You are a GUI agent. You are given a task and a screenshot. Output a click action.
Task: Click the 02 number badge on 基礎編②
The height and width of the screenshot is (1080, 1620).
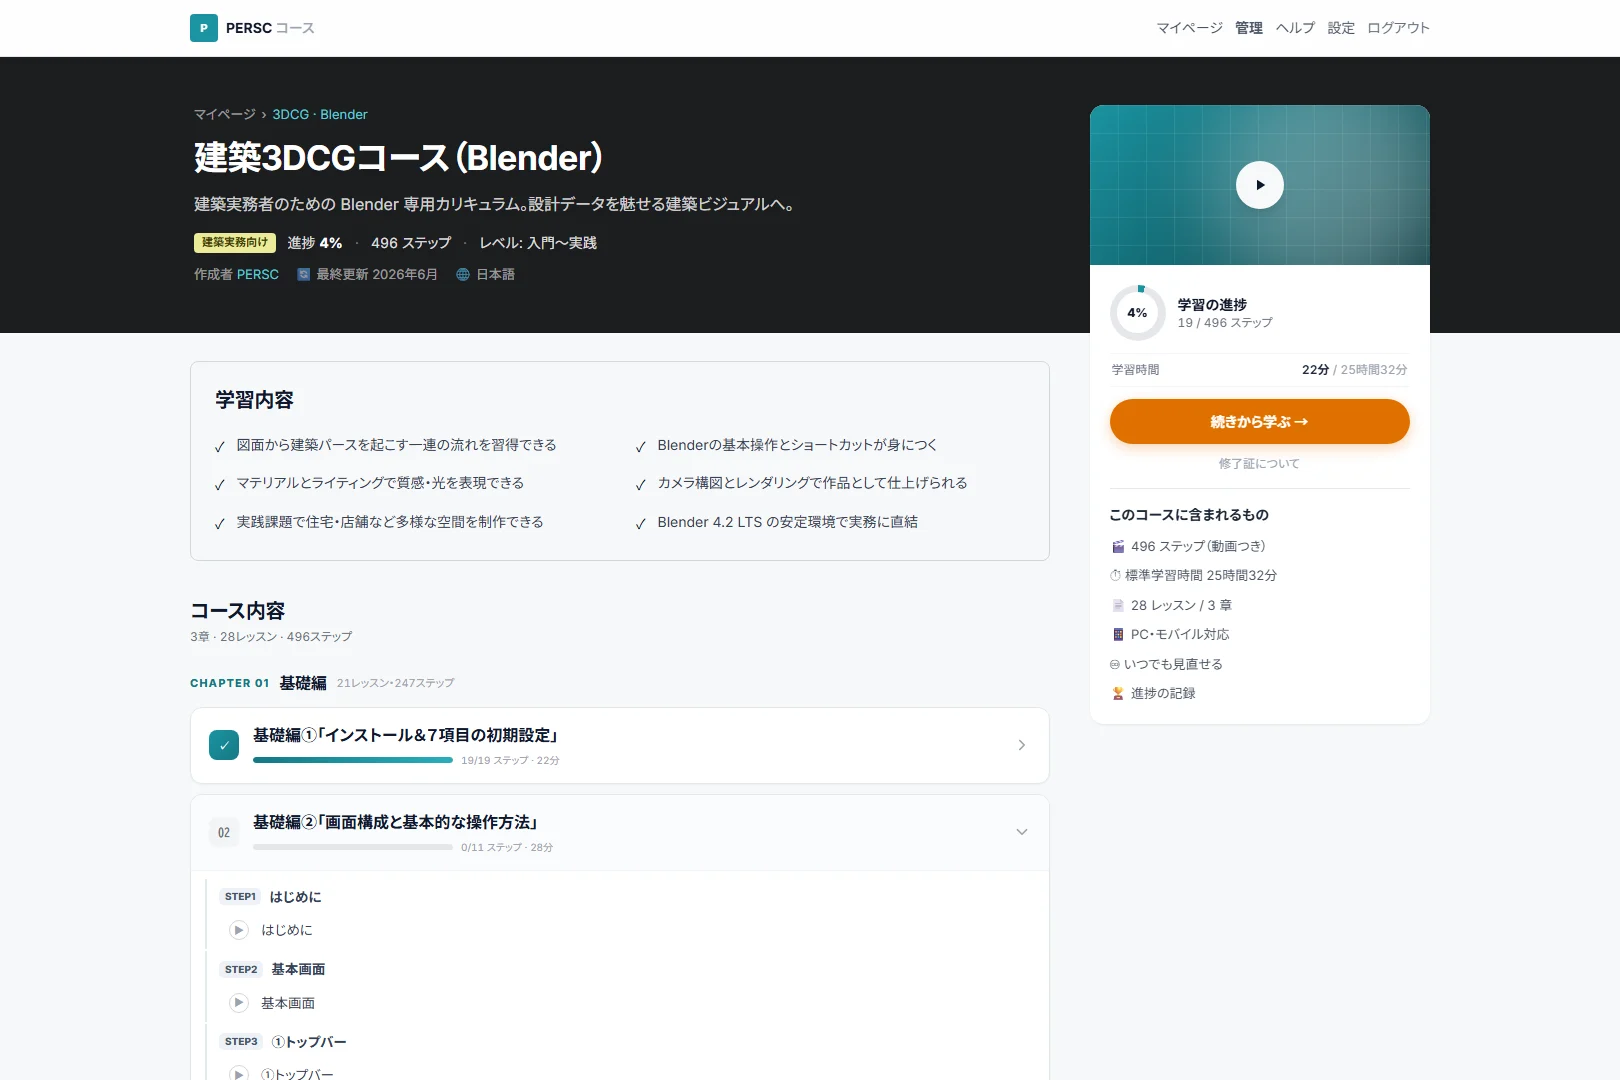point(224,832)
